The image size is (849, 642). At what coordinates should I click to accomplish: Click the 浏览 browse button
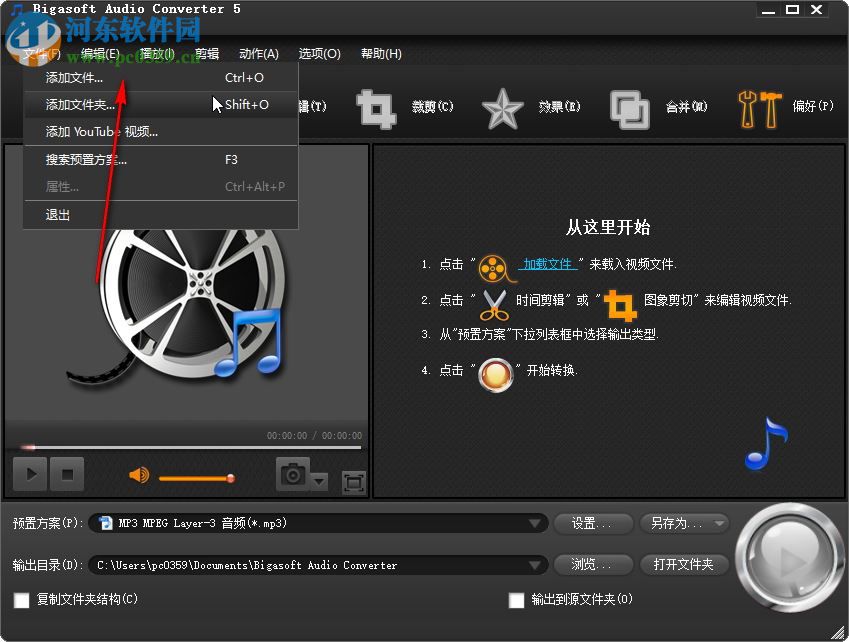point(592,564)
